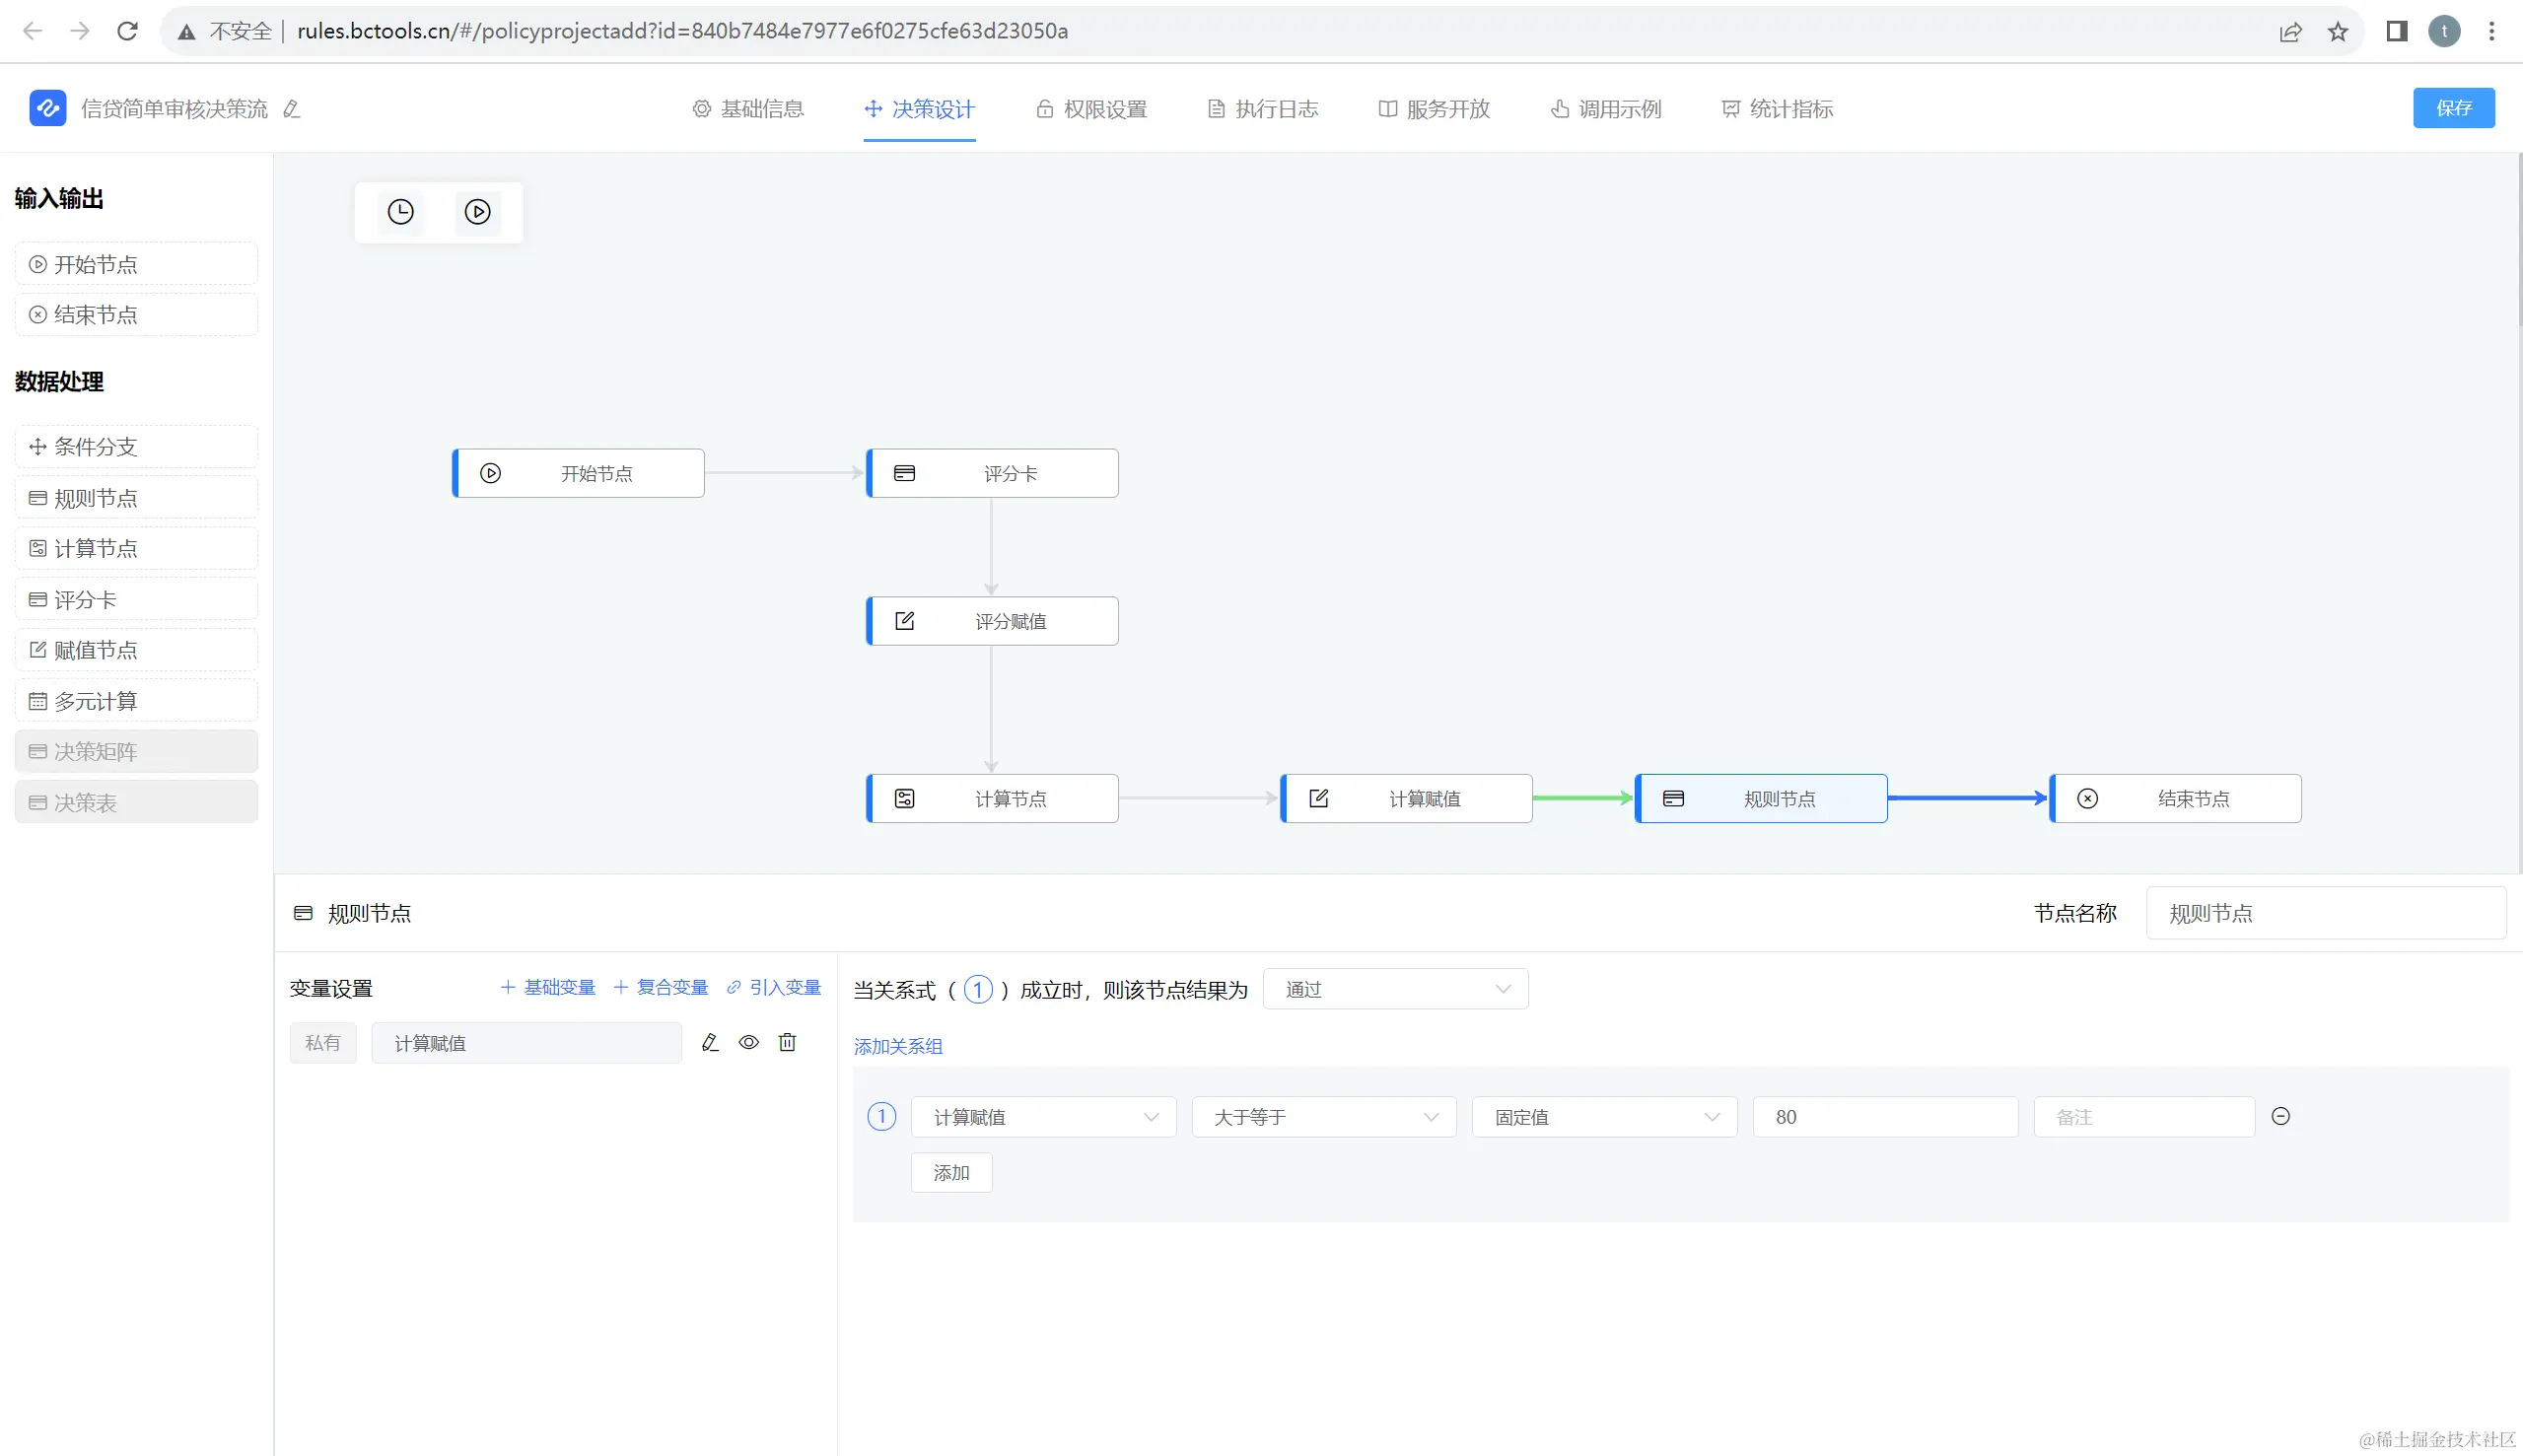Toggle visibility eye icon for 计算赋值 variable
Screen dimensions: 2523x1456
pyautogui.click(x=748, y=1043)
